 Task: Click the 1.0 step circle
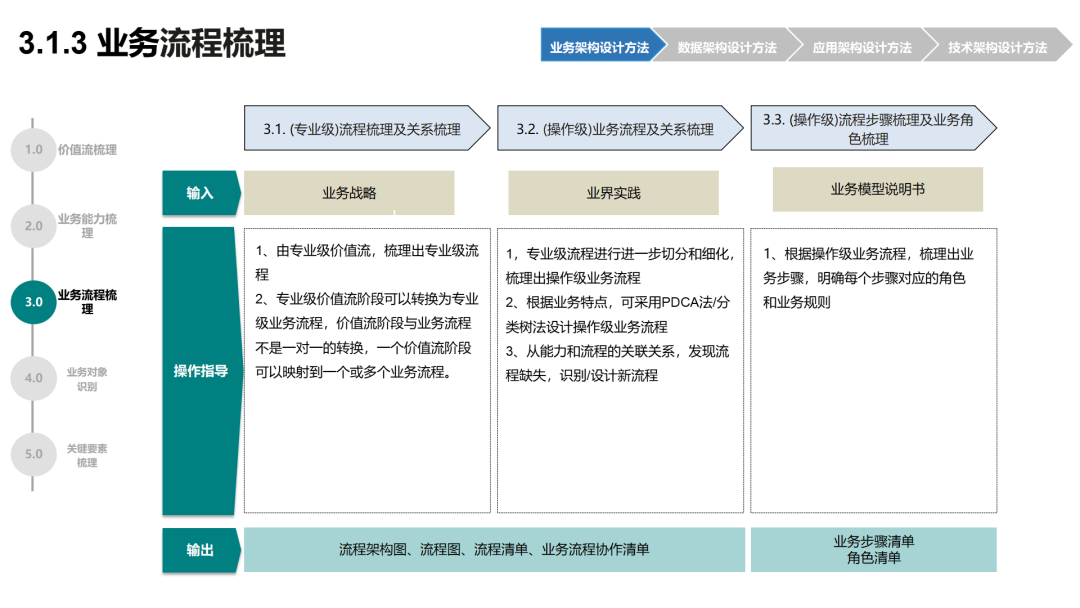[33, 149]
